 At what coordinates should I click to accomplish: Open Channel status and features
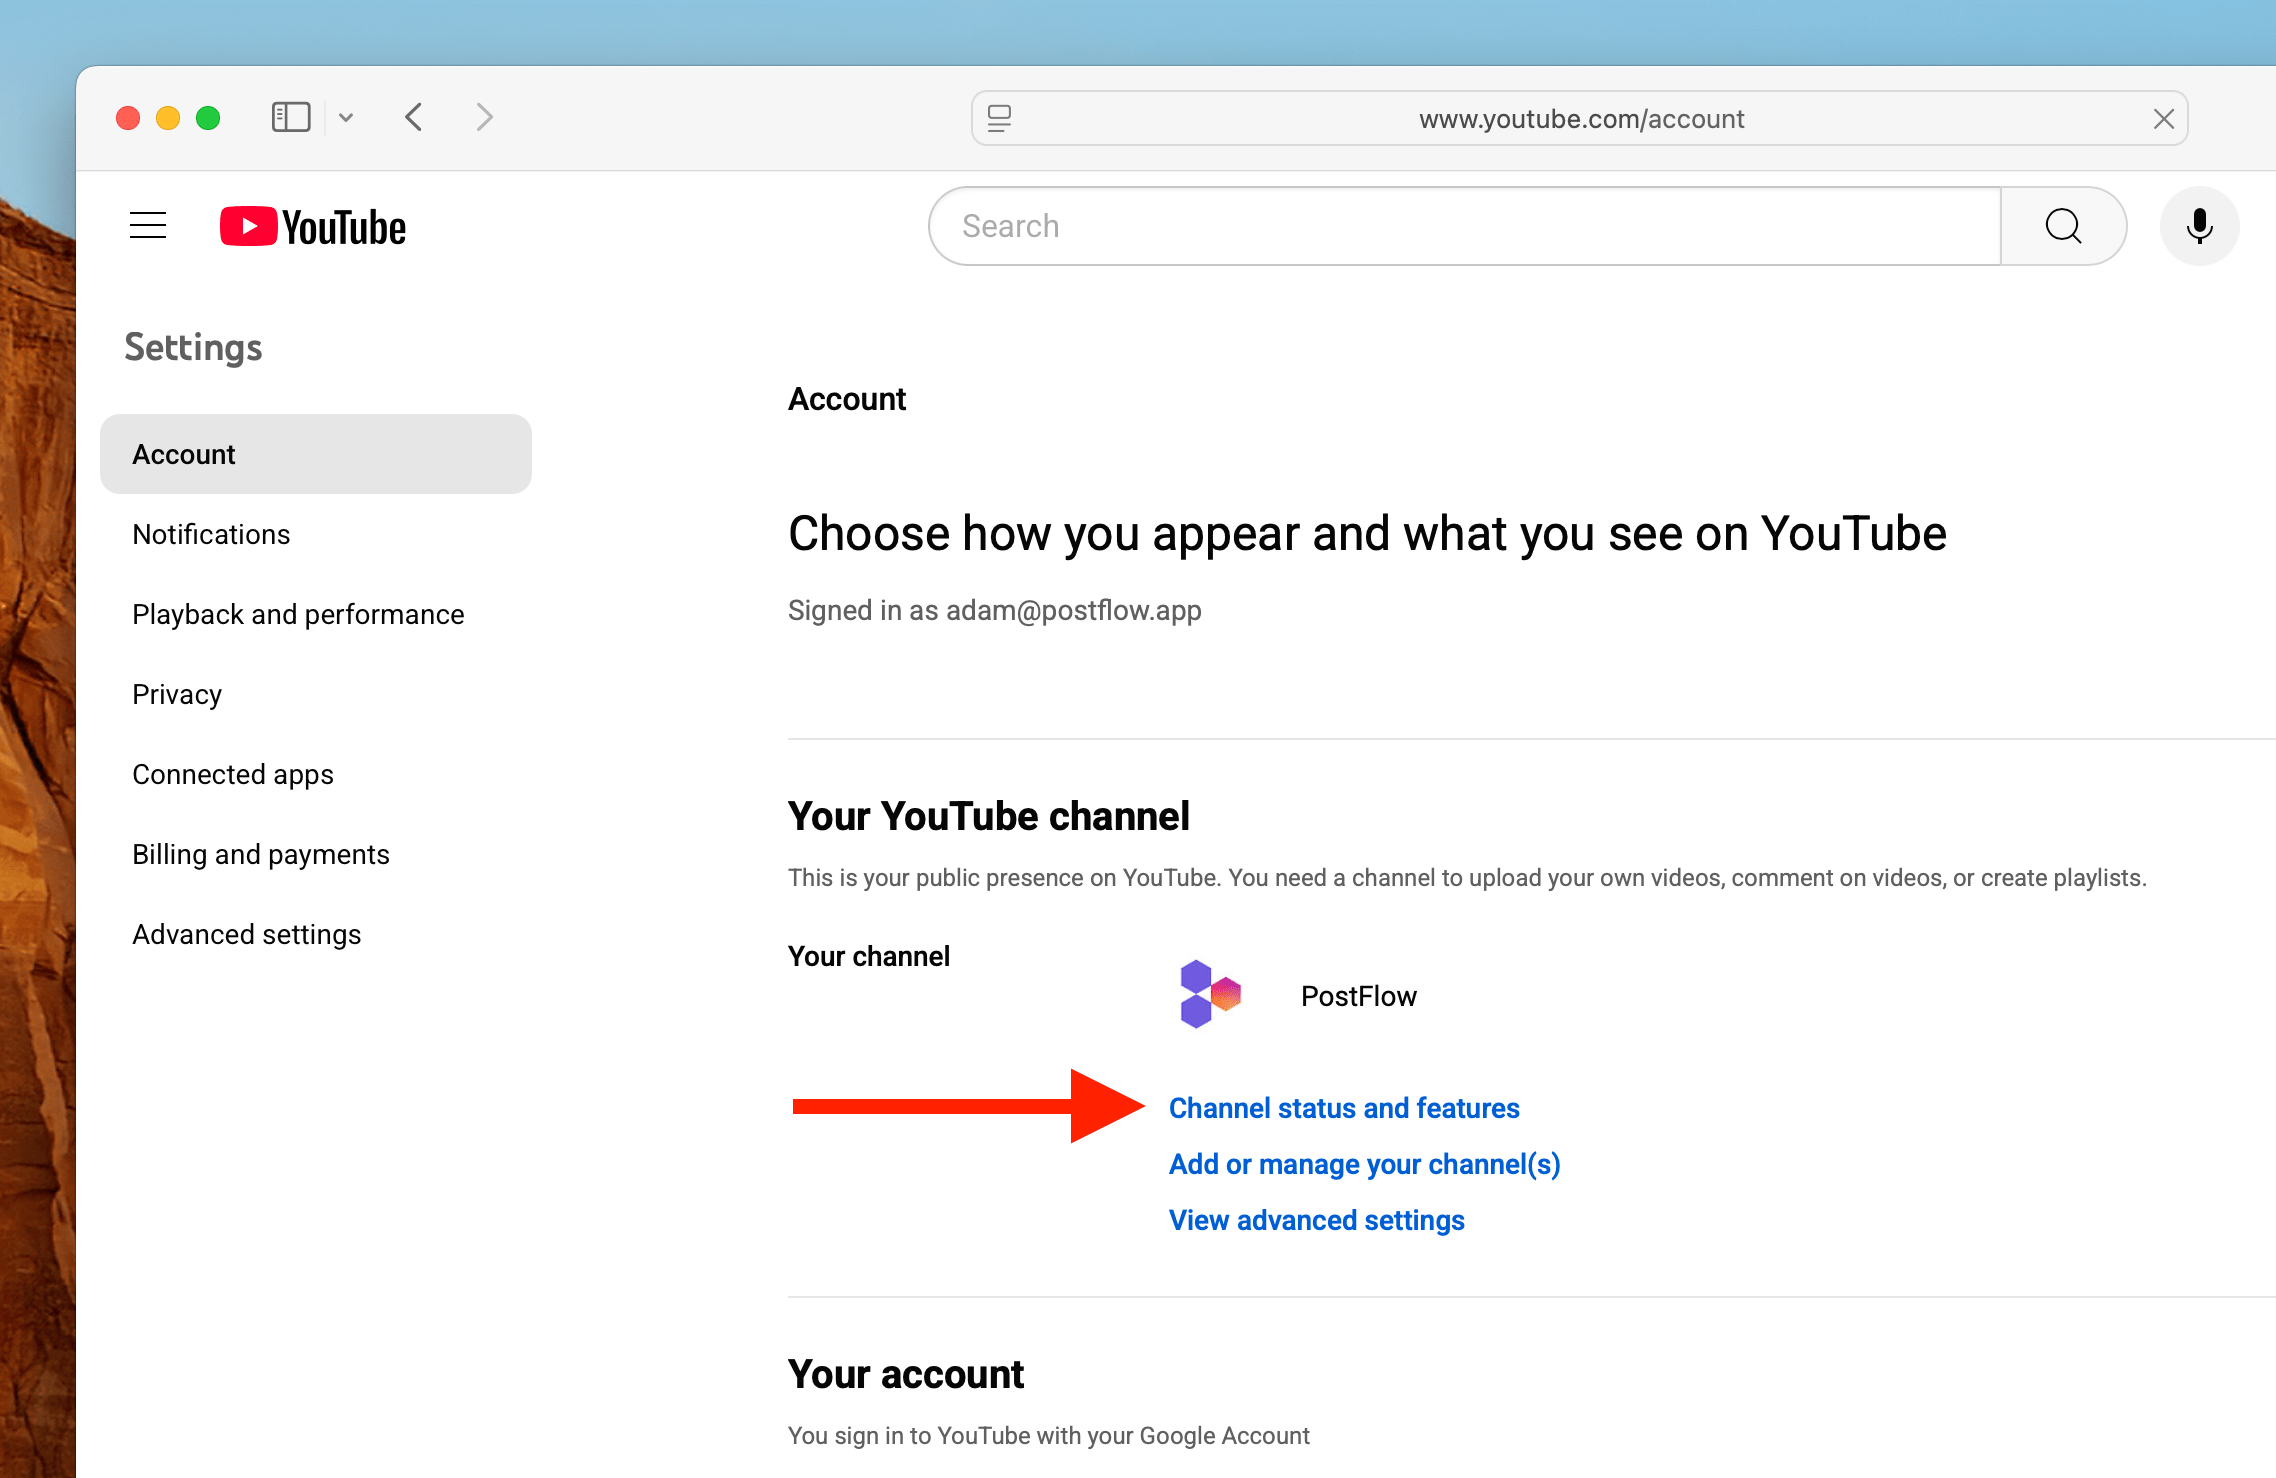click(1344, 1108)
